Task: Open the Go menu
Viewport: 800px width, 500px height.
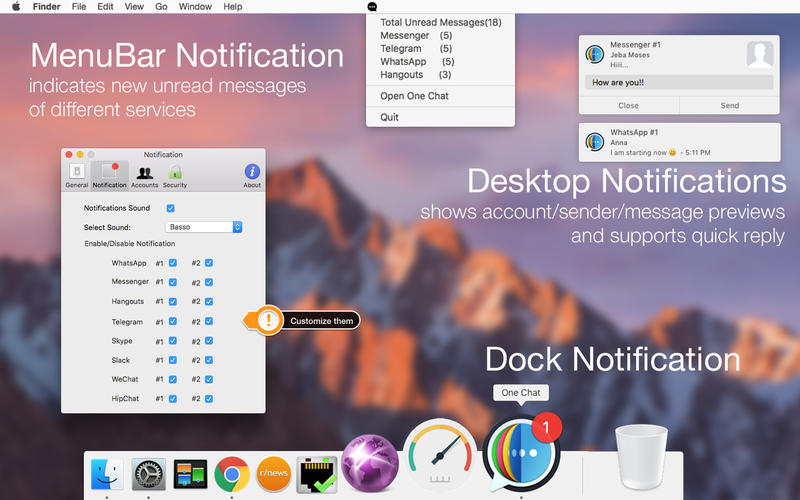Action: tap(161, 7)
